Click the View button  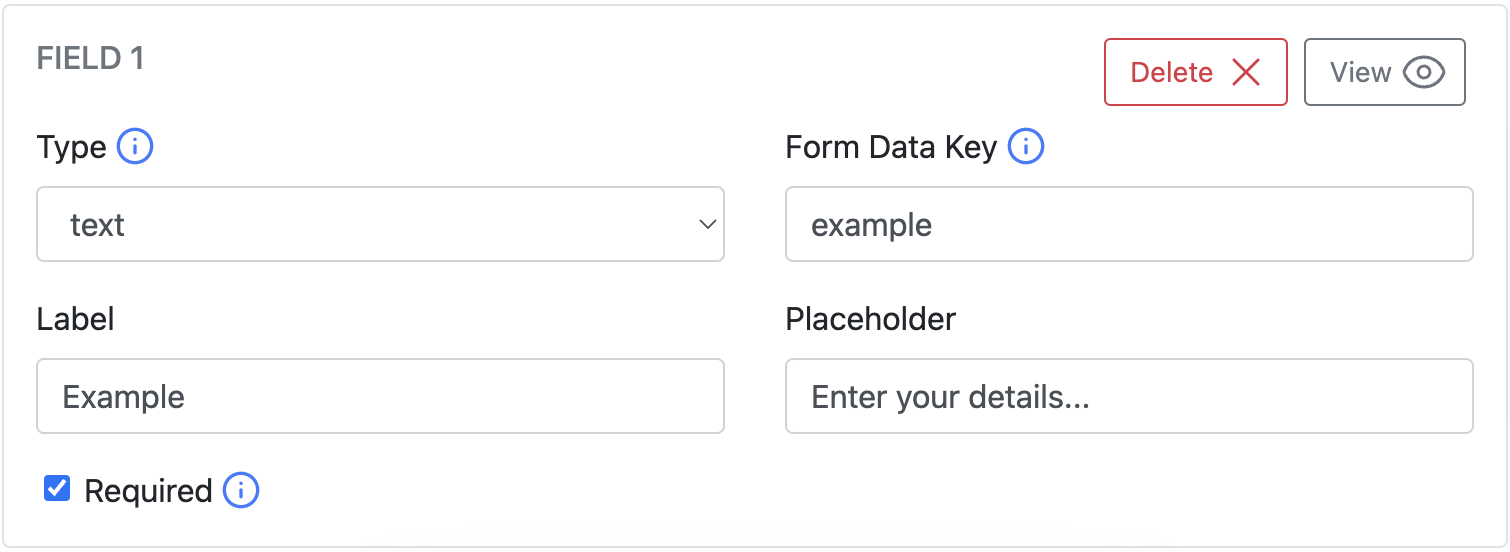(1384, 72)
